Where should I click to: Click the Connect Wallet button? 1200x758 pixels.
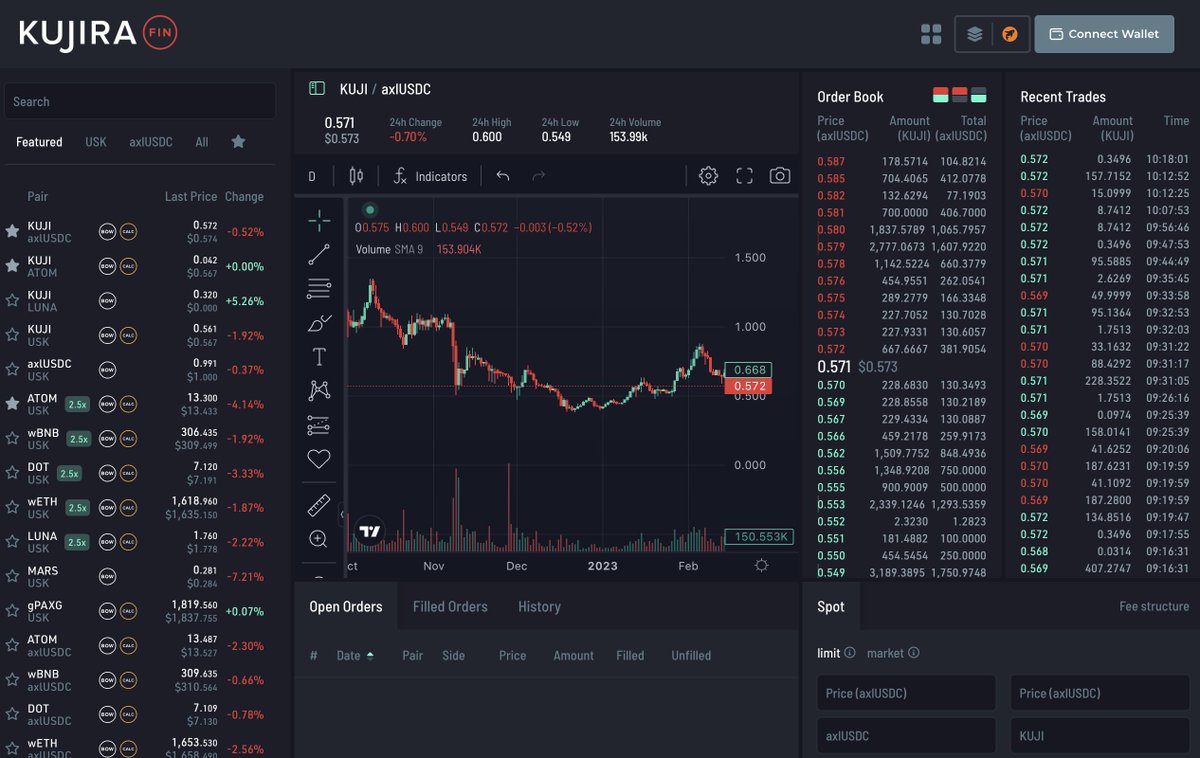tap(1103, 34)
